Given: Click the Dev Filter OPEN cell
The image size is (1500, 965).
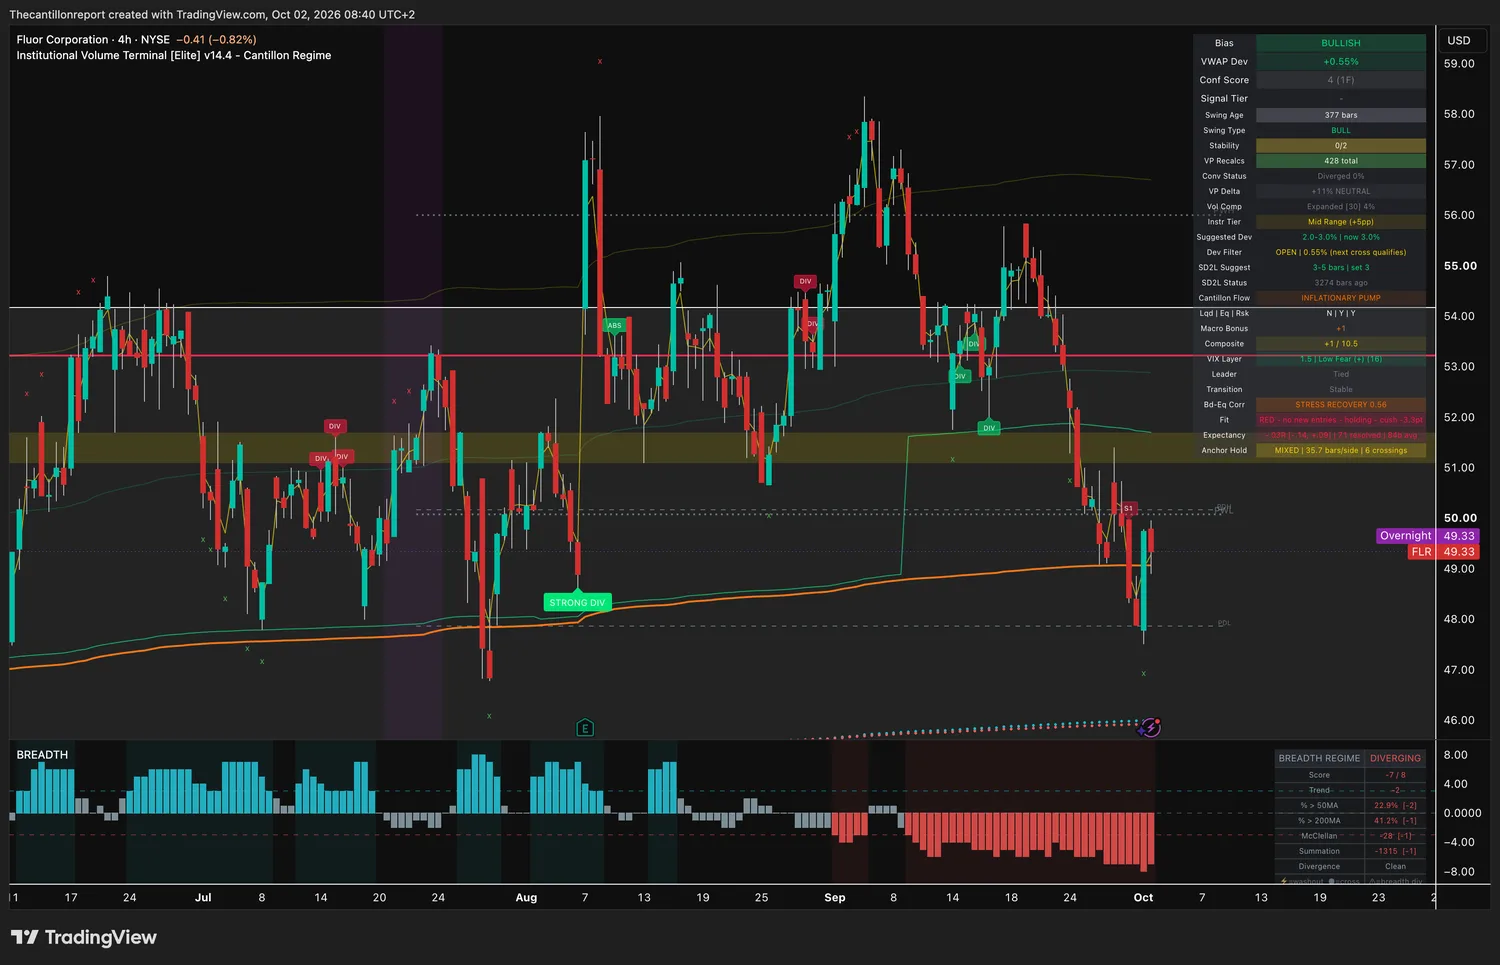Looking at the screenshot, I should point(1341,252).
